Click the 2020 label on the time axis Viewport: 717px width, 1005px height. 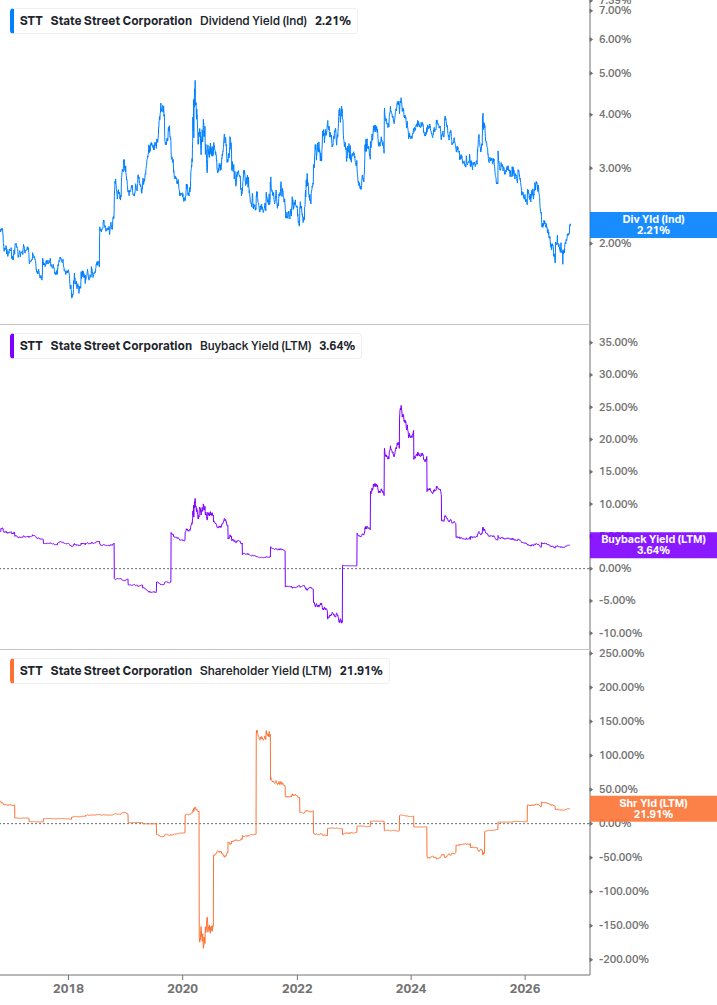click(183, 989)
